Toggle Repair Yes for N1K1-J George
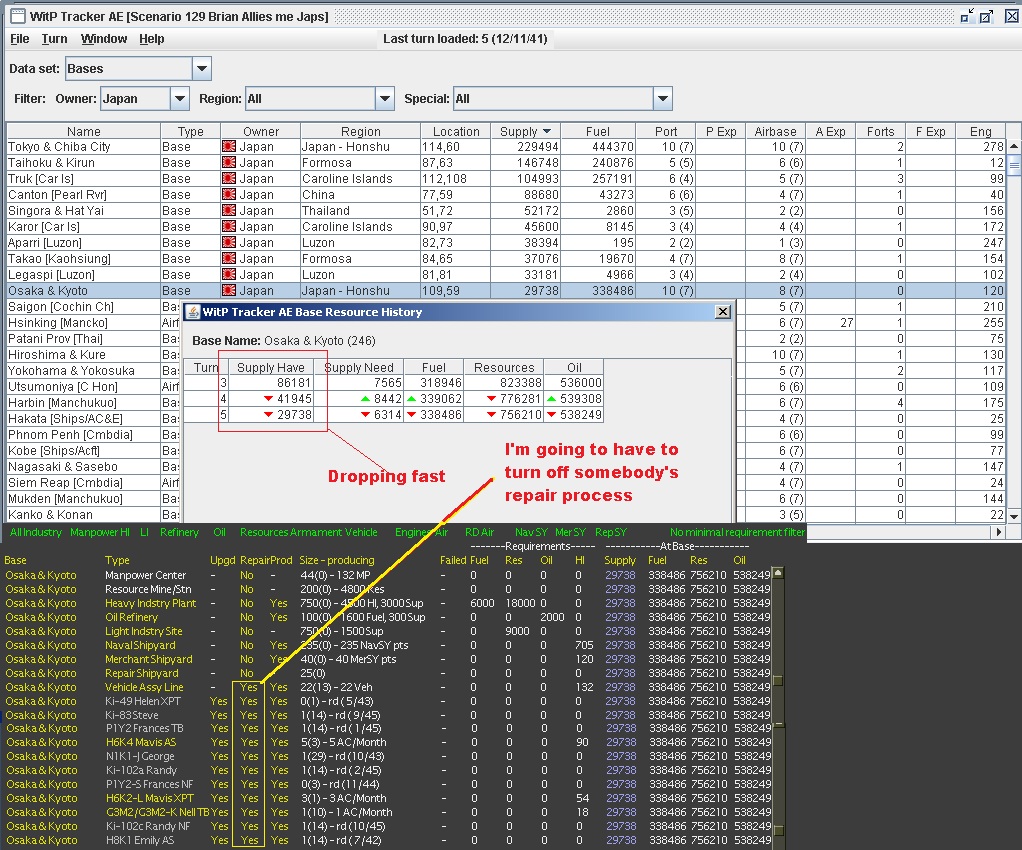Screen dimensions: 1022x850 click(x=250, y=756)
